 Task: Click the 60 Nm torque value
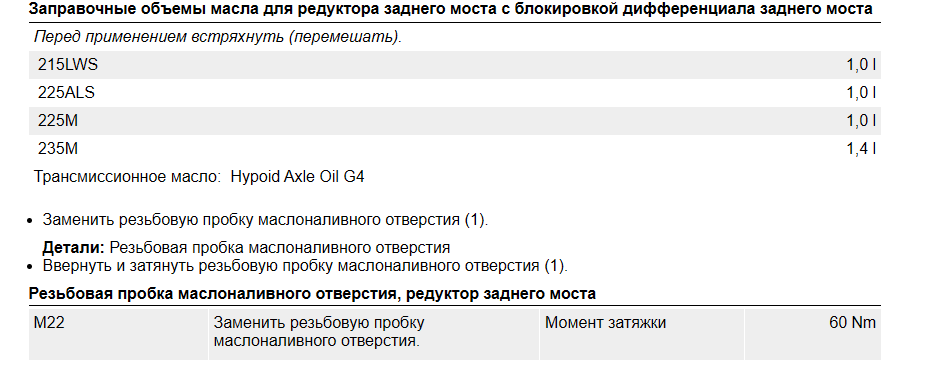(x=852, y=323)
